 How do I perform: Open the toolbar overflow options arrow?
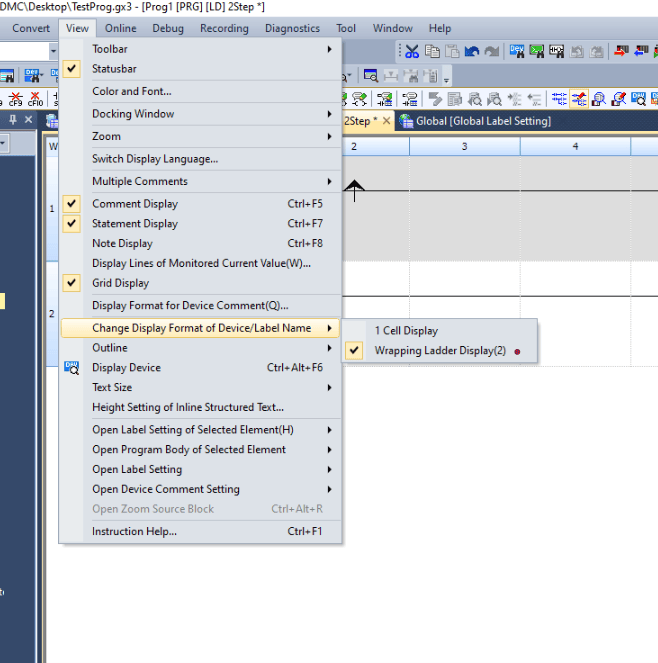click(446, 79)
